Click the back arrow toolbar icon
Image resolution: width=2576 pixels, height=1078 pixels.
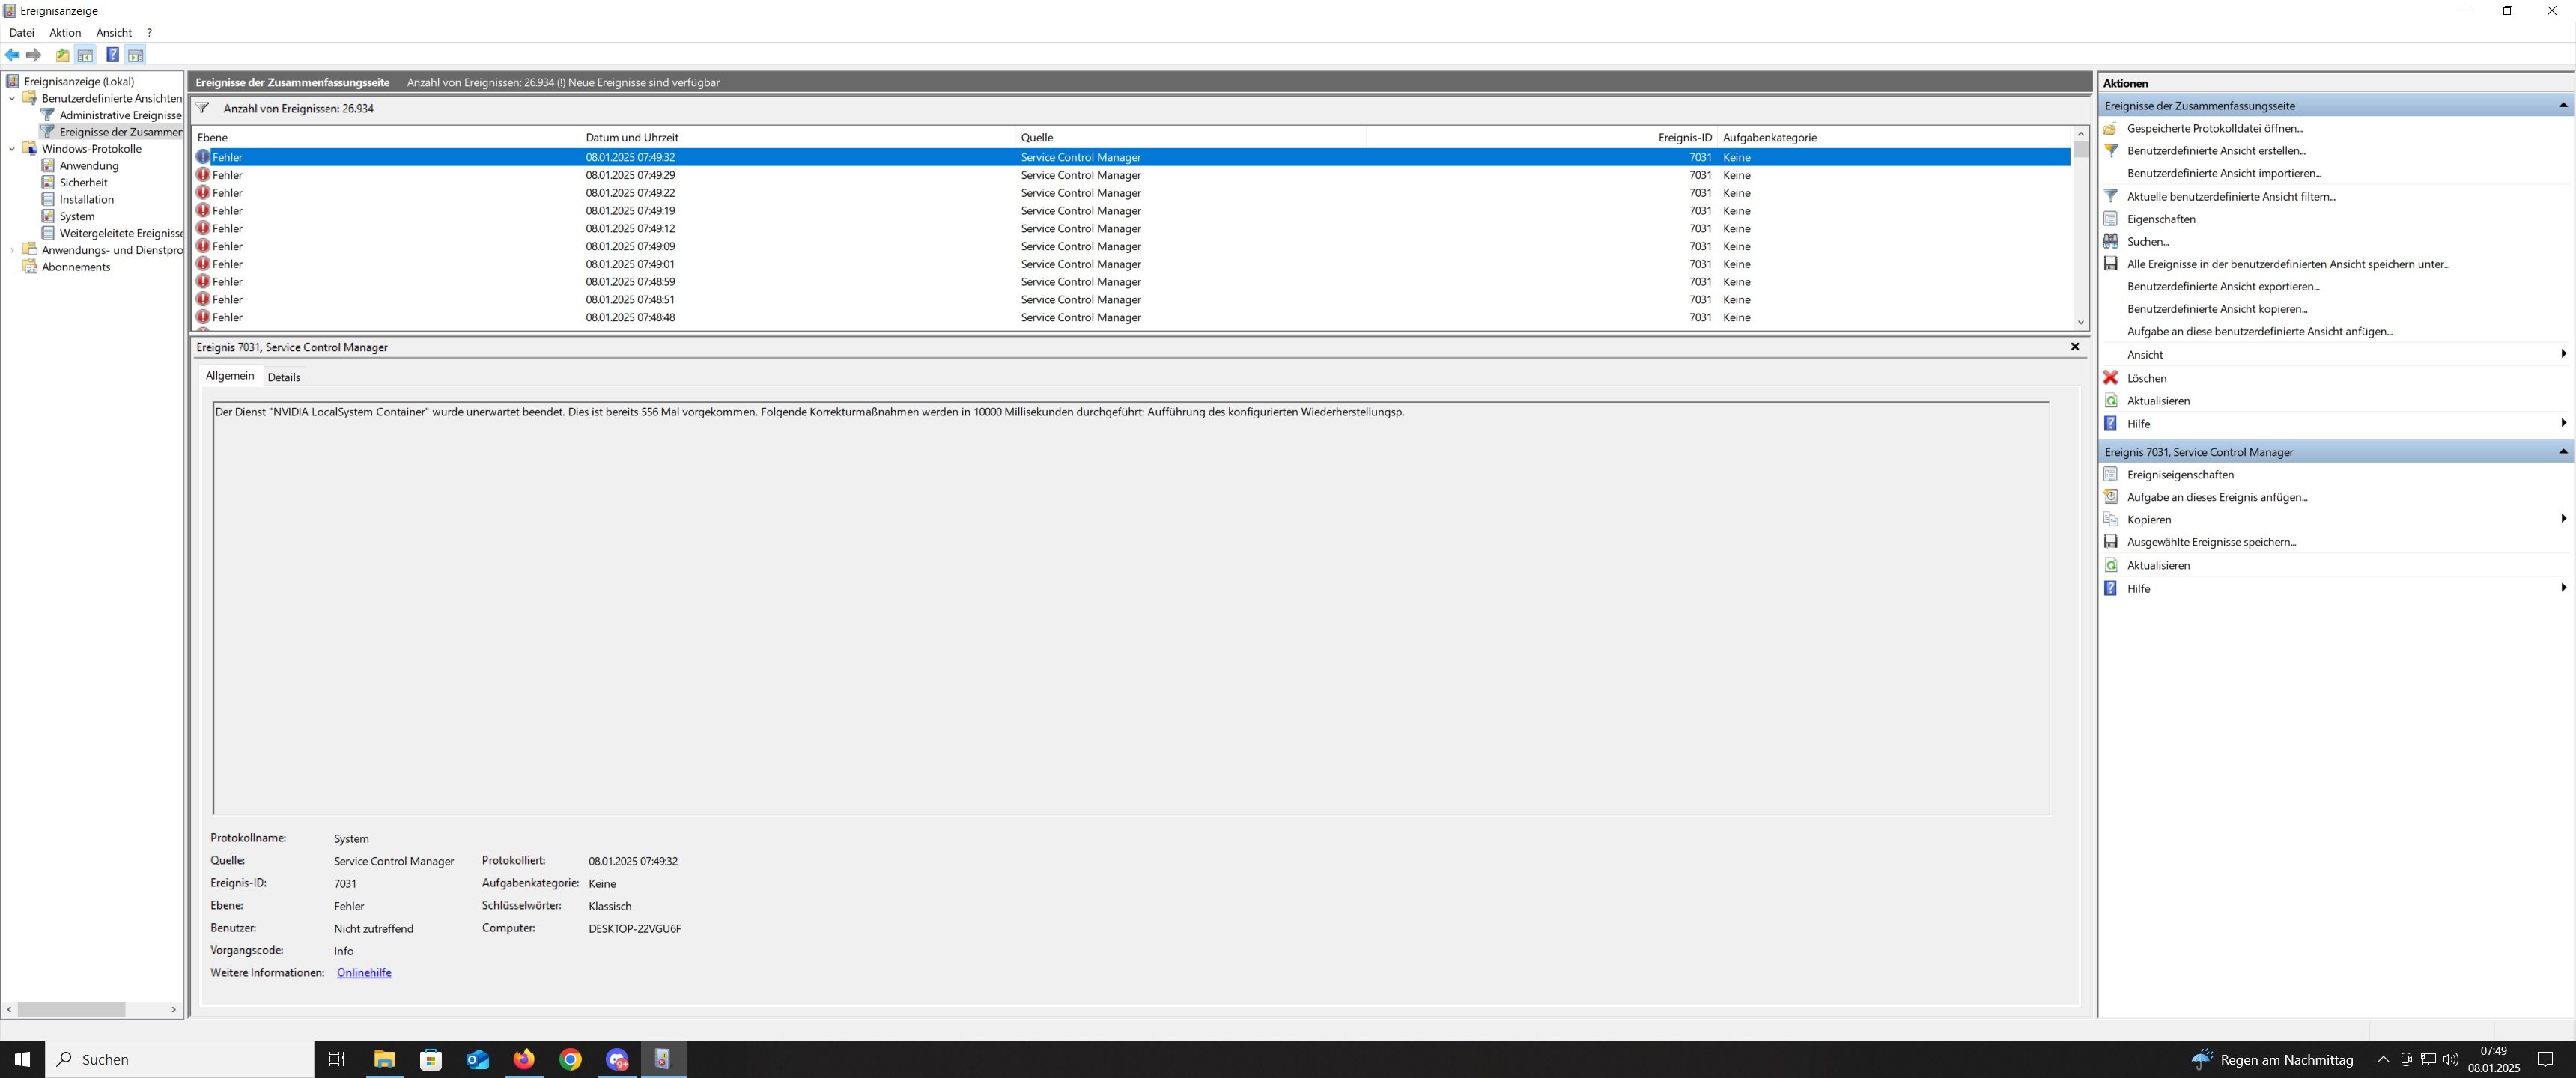click(x=12, y=55)
